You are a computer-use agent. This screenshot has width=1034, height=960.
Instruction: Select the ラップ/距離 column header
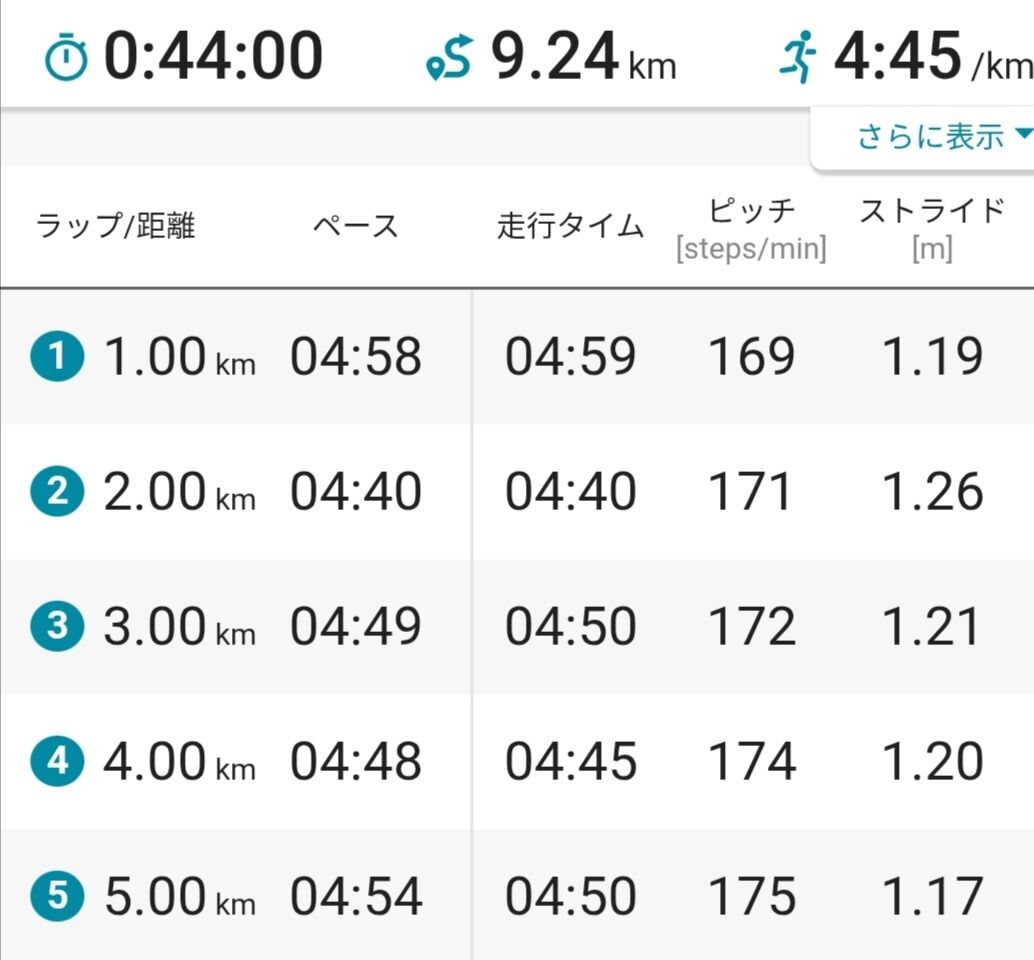(115, 226)
